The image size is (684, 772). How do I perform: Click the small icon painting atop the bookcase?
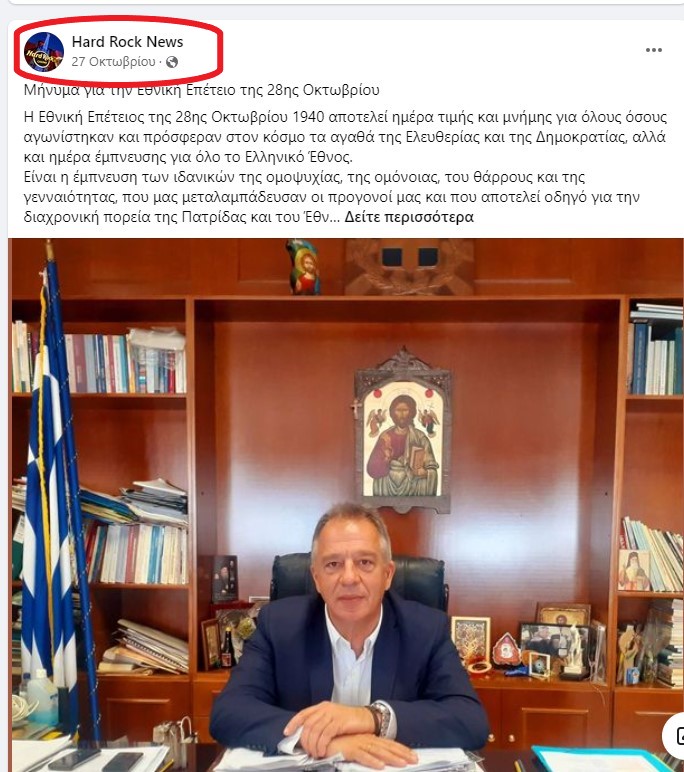coord(302,267)
